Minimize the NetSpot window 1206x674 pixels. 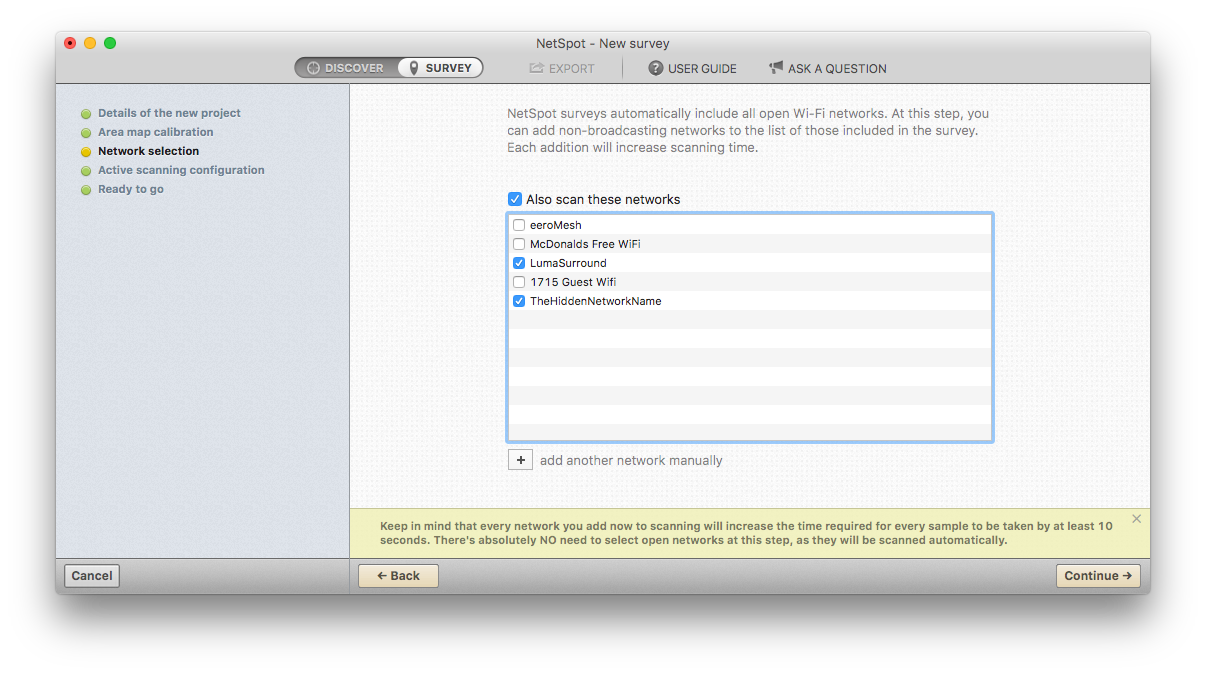(x=90, y=43)
